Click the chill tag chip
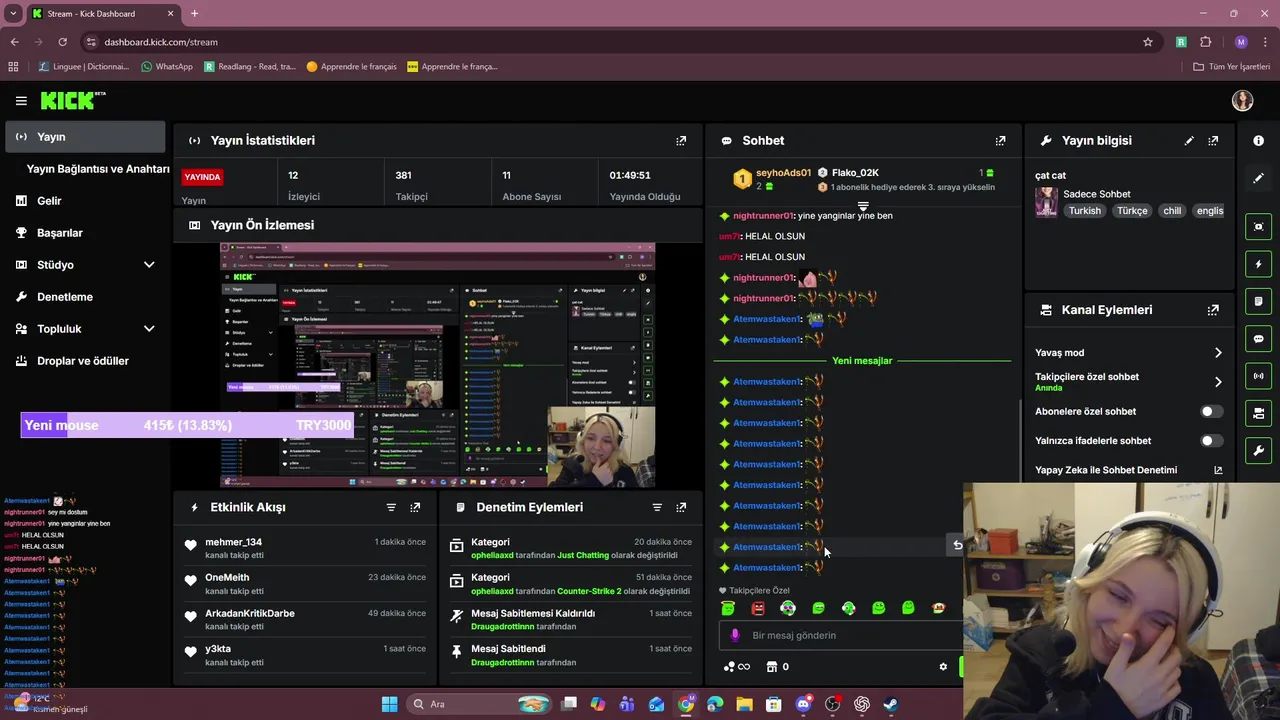The image size is (1280, 720). [x=1172, y=211]
